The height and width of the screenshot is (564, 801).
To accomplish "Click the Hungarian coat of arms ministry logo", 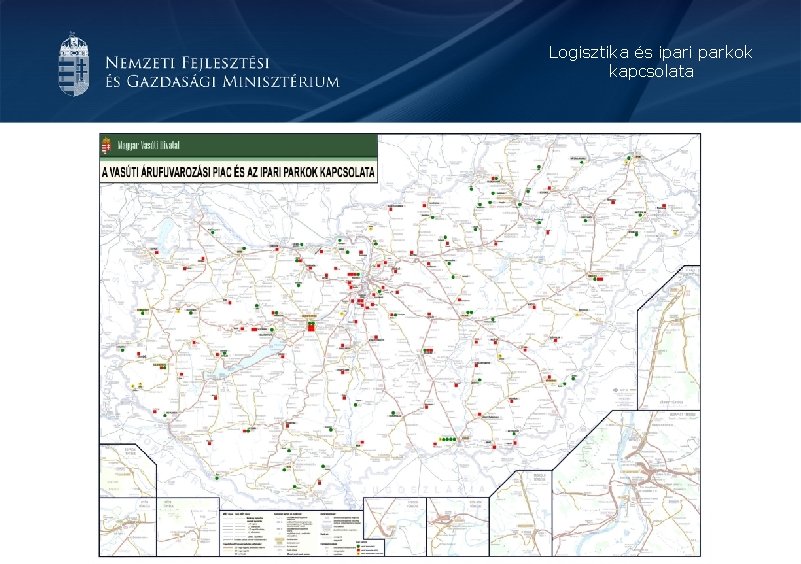I will 74,64.
